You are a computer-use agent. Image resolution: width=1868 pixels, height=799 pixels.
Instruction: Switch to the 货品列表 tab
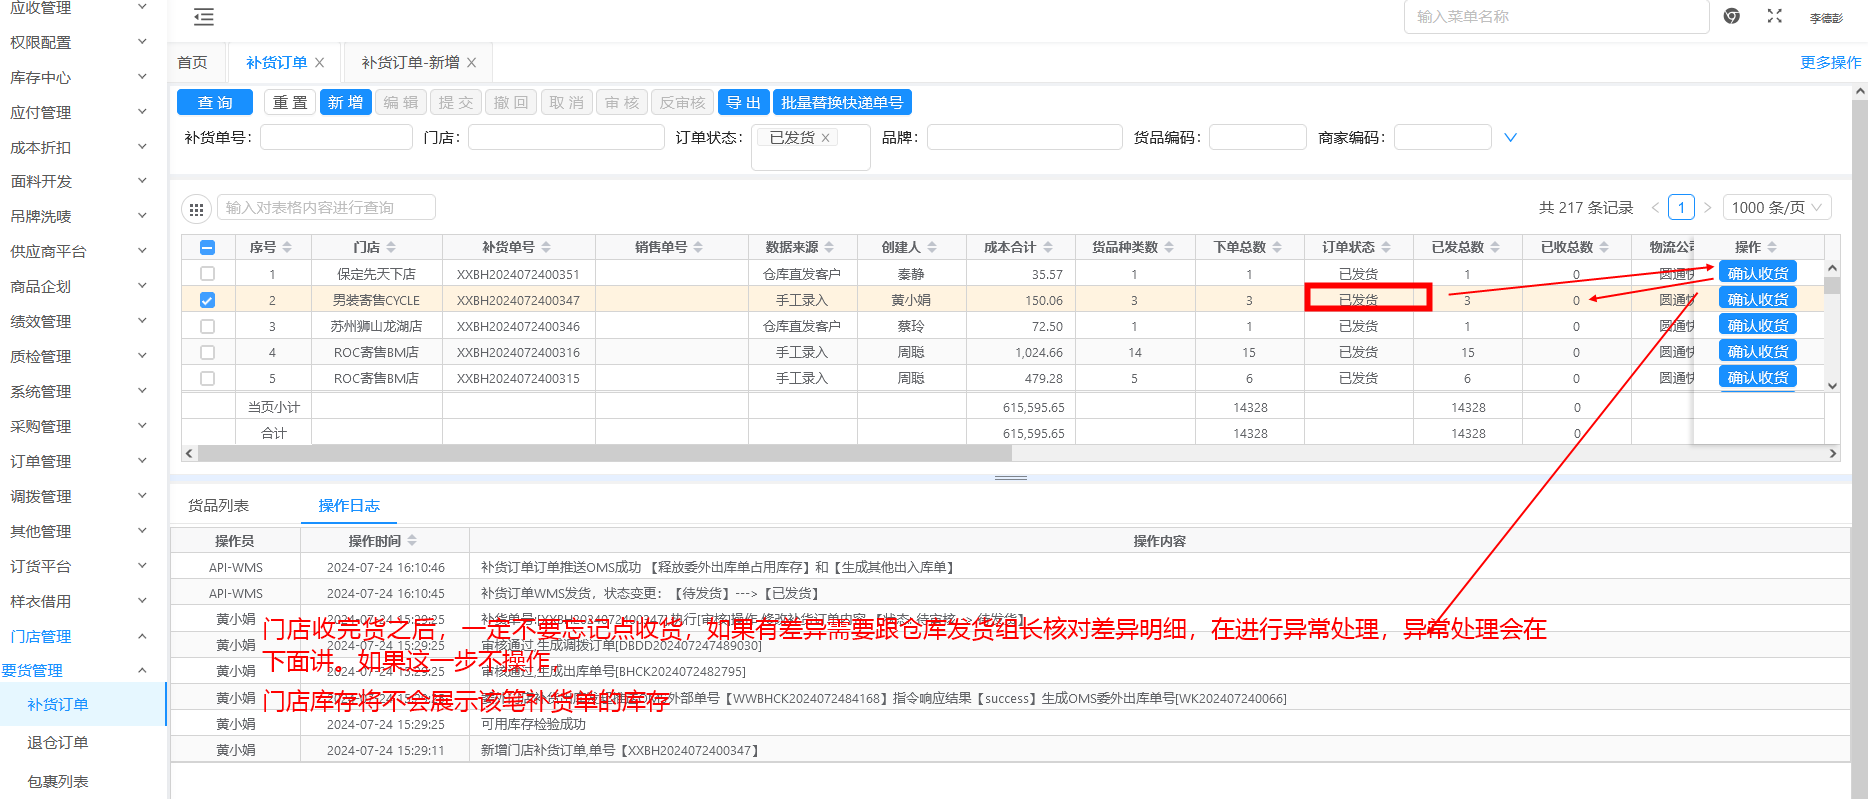[218, 506]
